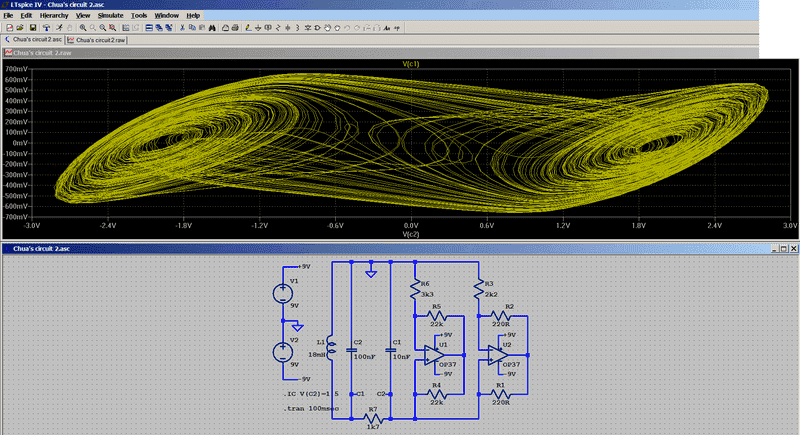
Task: Click the Find binoculars icon
Action: coord(211,27)
